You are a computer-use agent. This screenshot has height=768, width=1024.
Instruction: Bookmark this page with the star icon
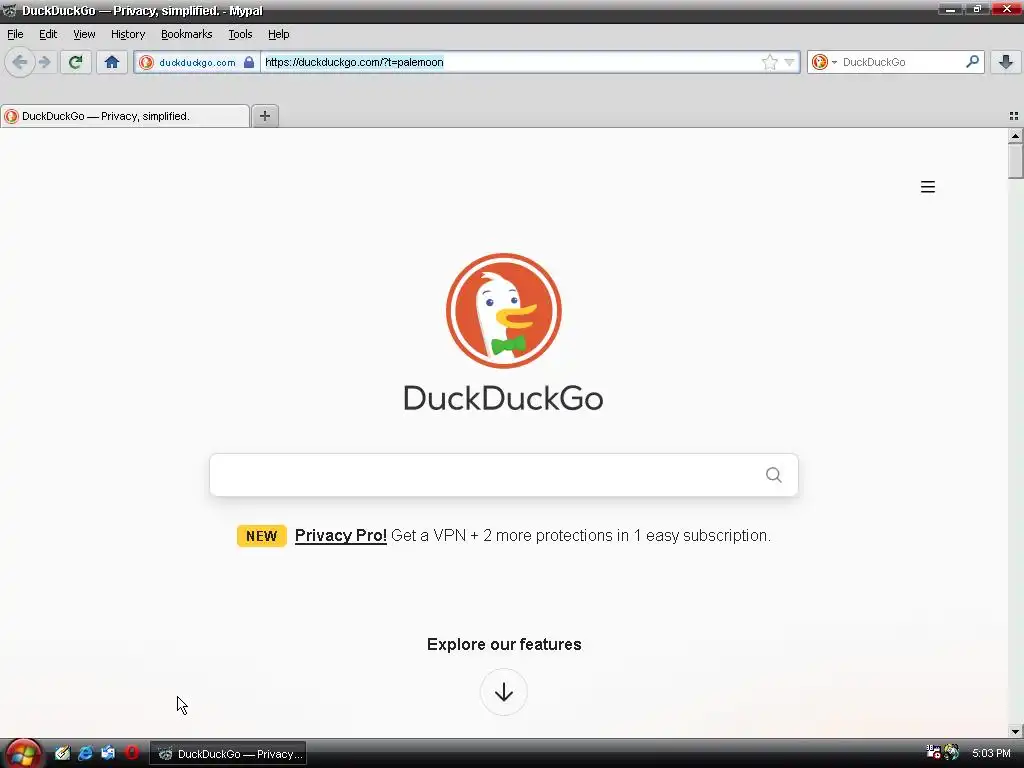pos(769,62)
